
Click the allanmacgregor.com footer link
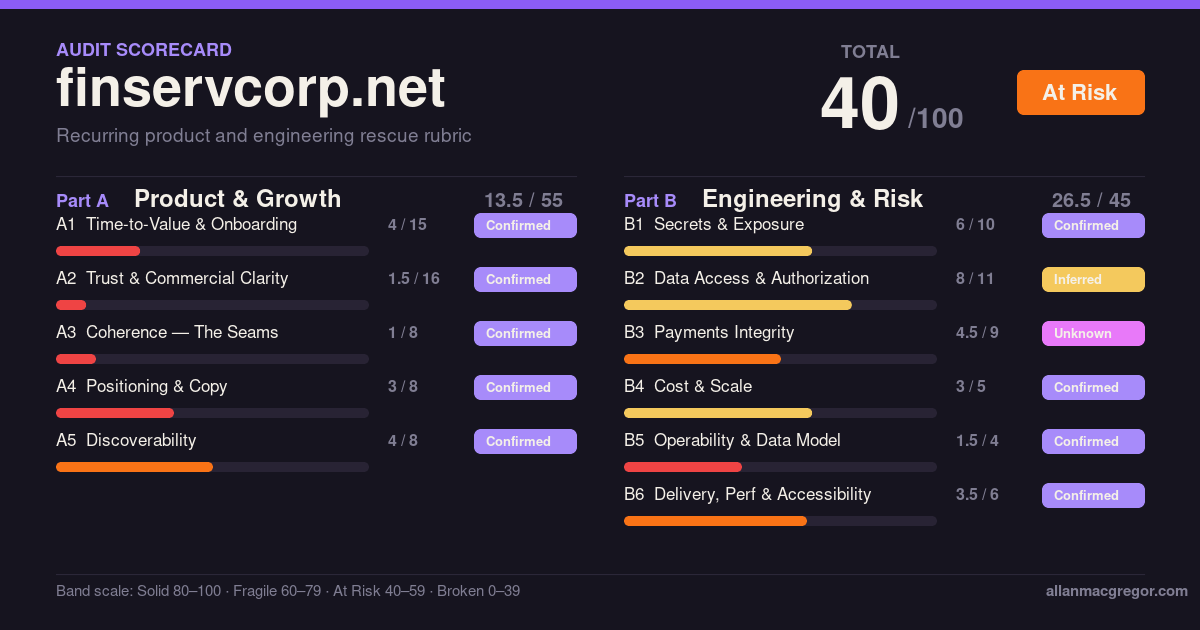tap(1116, 591)
